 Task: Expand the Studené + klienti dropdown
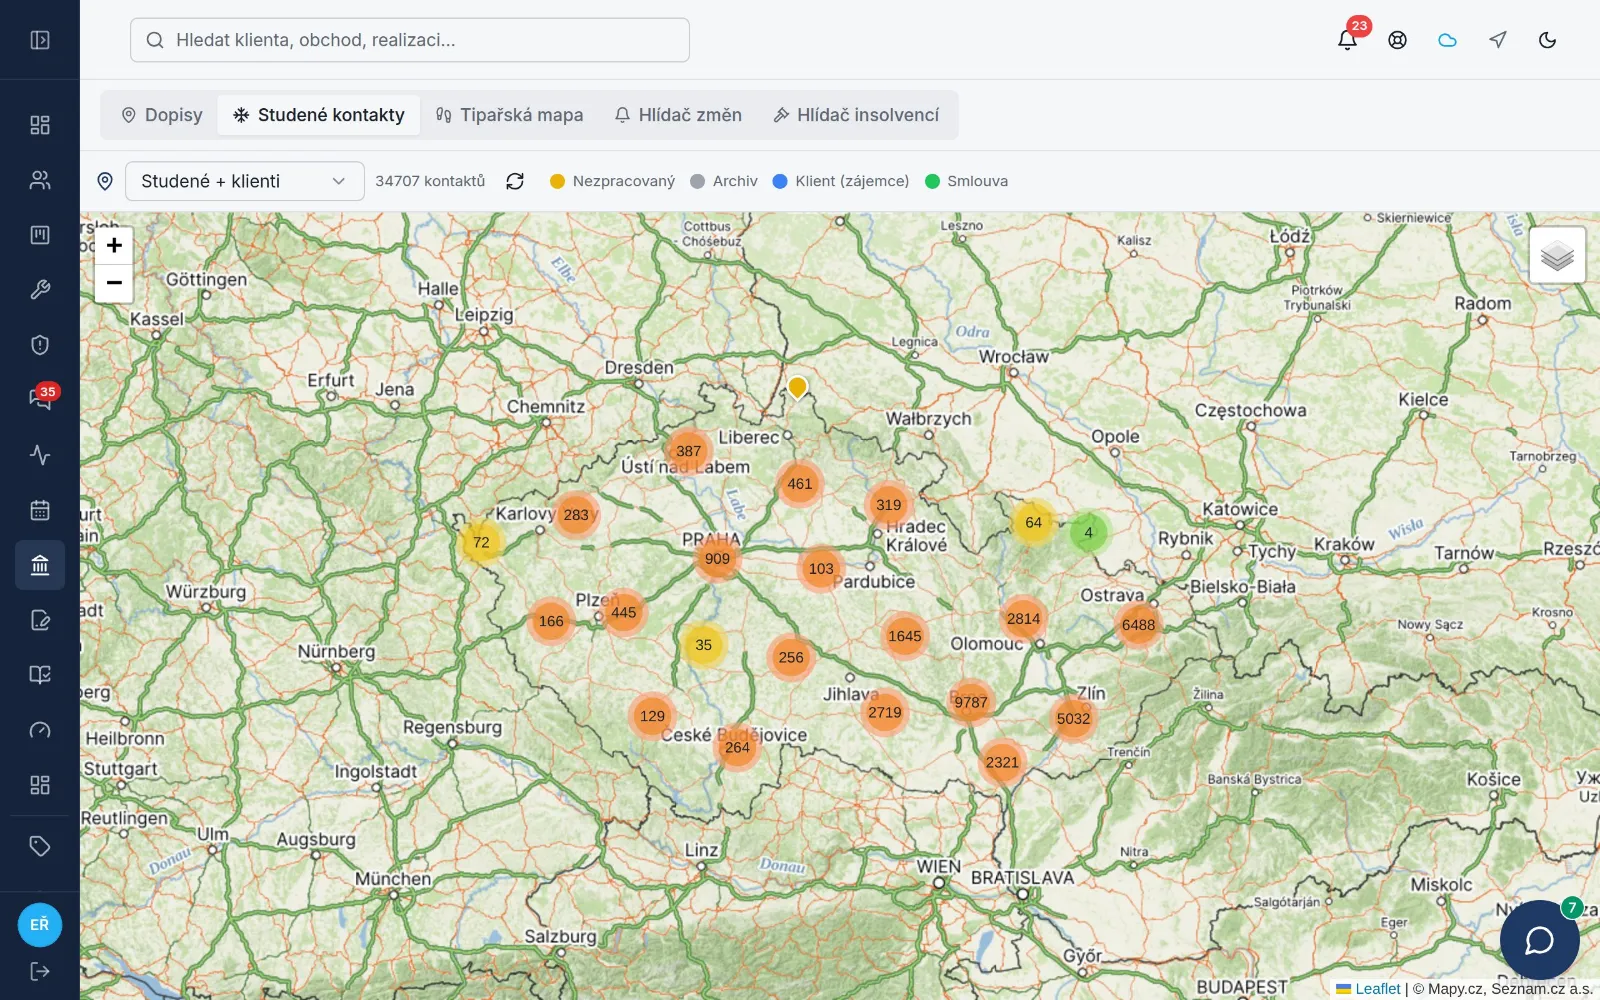245,181
